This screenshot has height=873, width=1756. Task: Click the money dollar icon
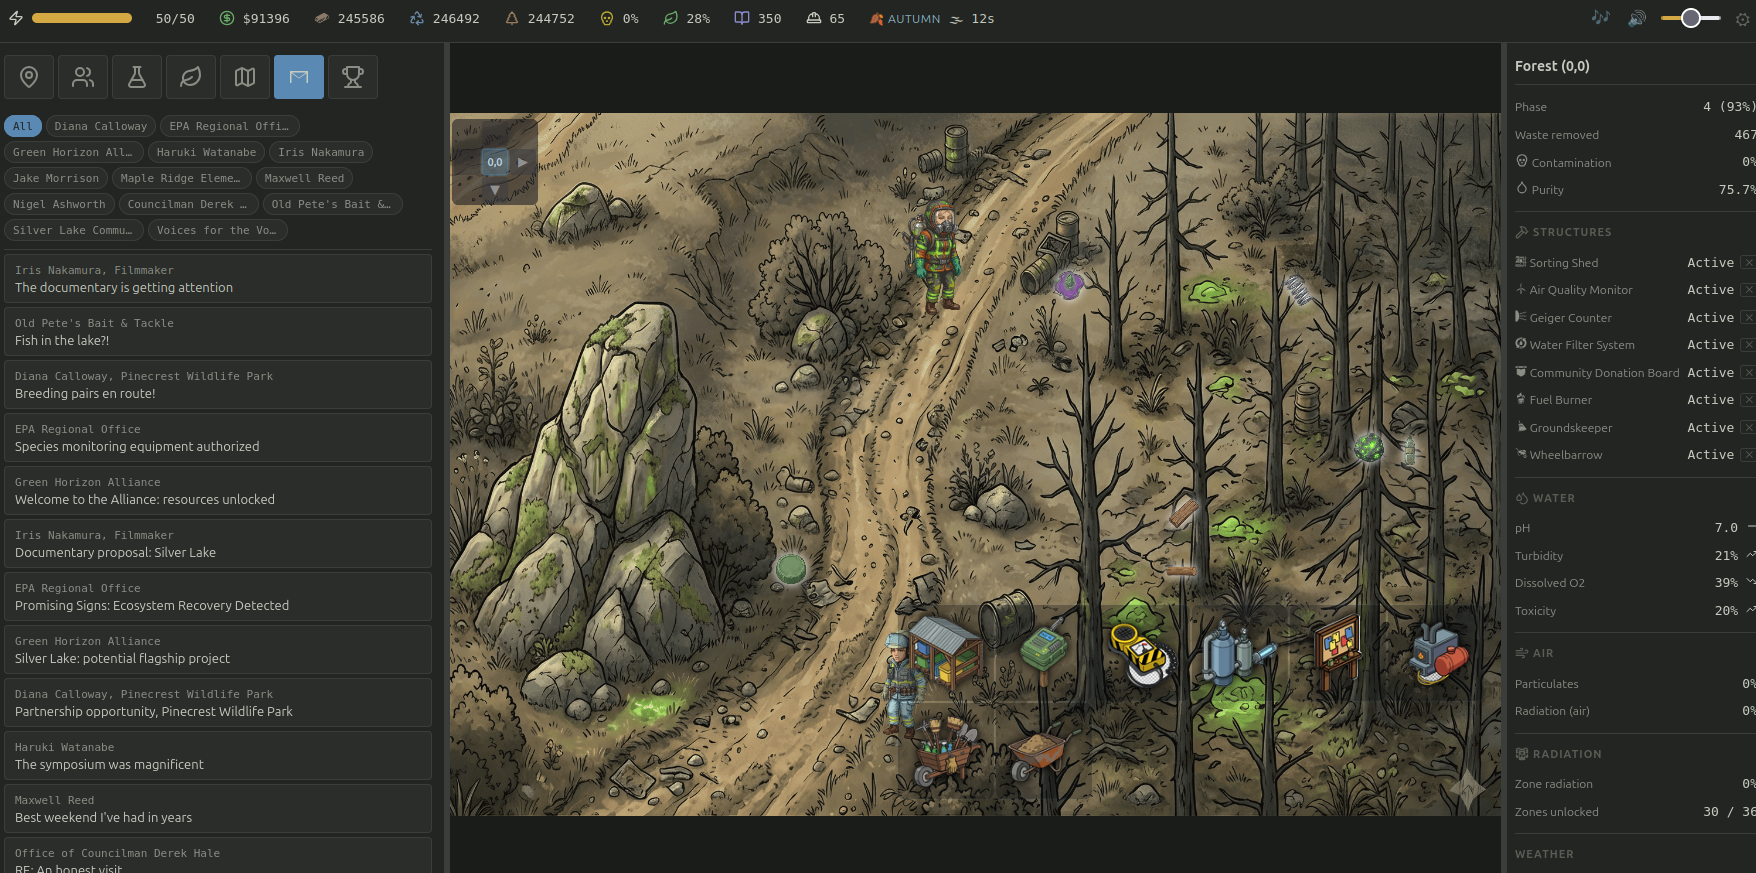pos(227,18)
